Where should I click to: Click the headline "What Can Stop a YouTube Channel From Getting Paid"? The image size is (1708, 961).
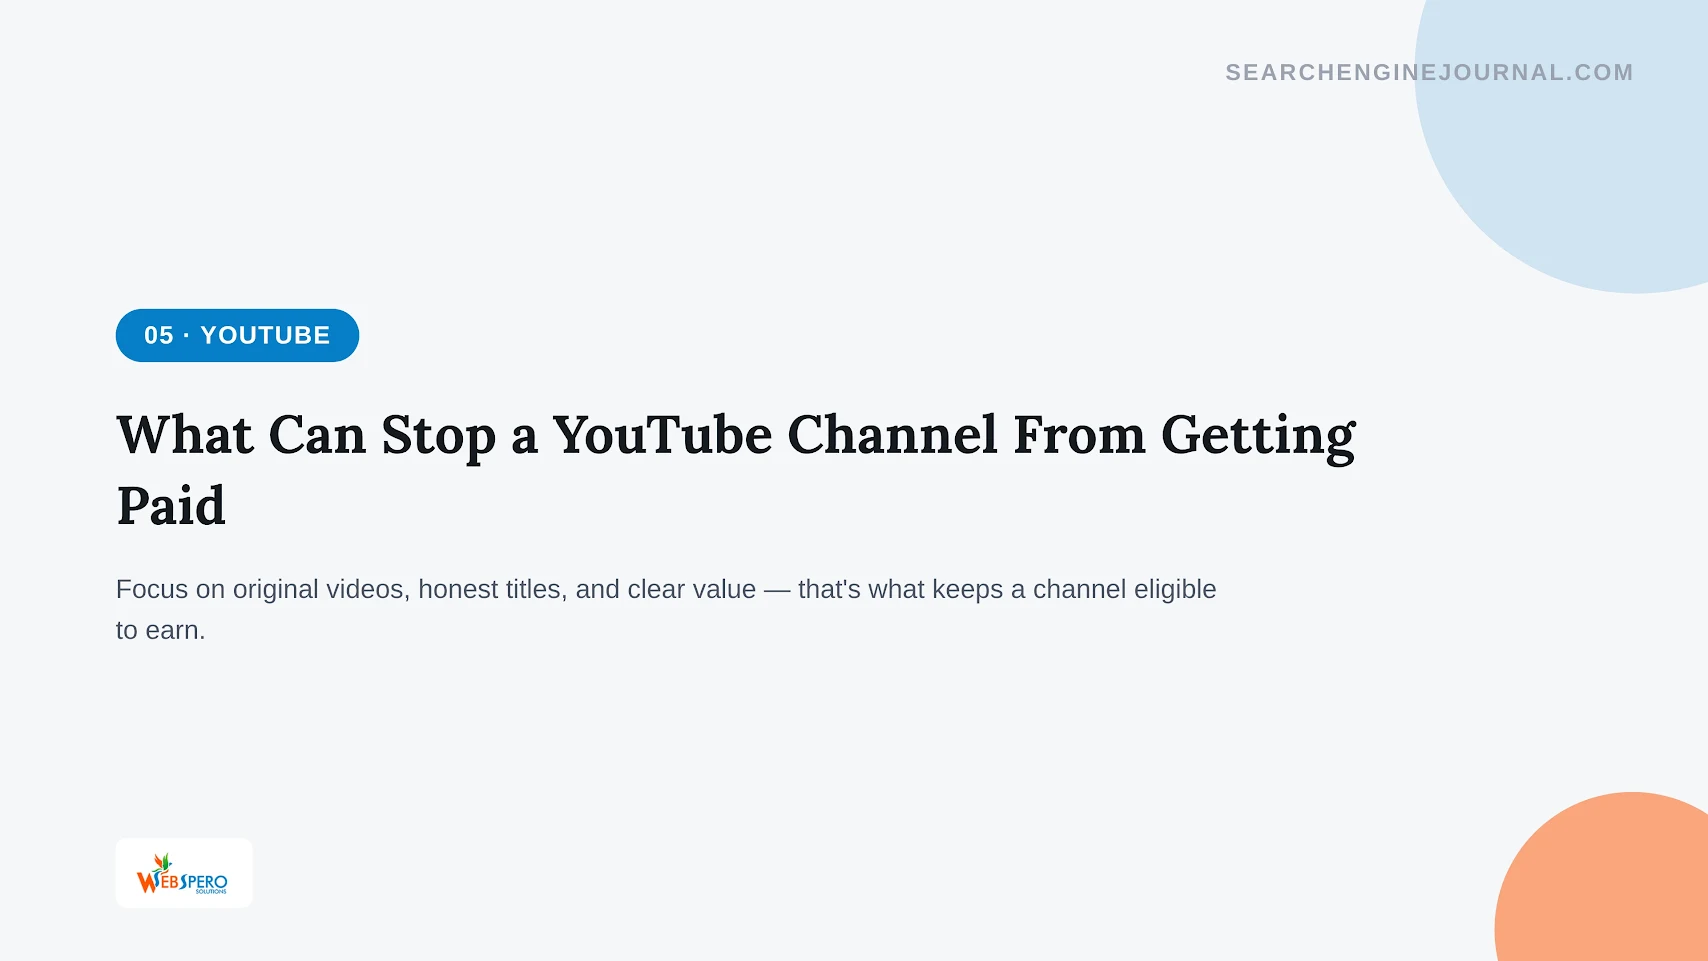pyautogui.click(x=736, y=469)
